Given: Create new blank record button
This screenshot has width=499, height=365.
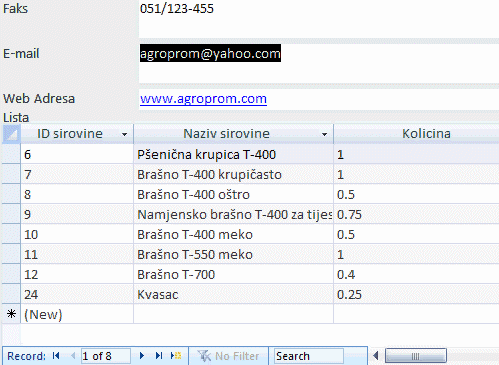Looking at the screenshot, I should point(176,356).
